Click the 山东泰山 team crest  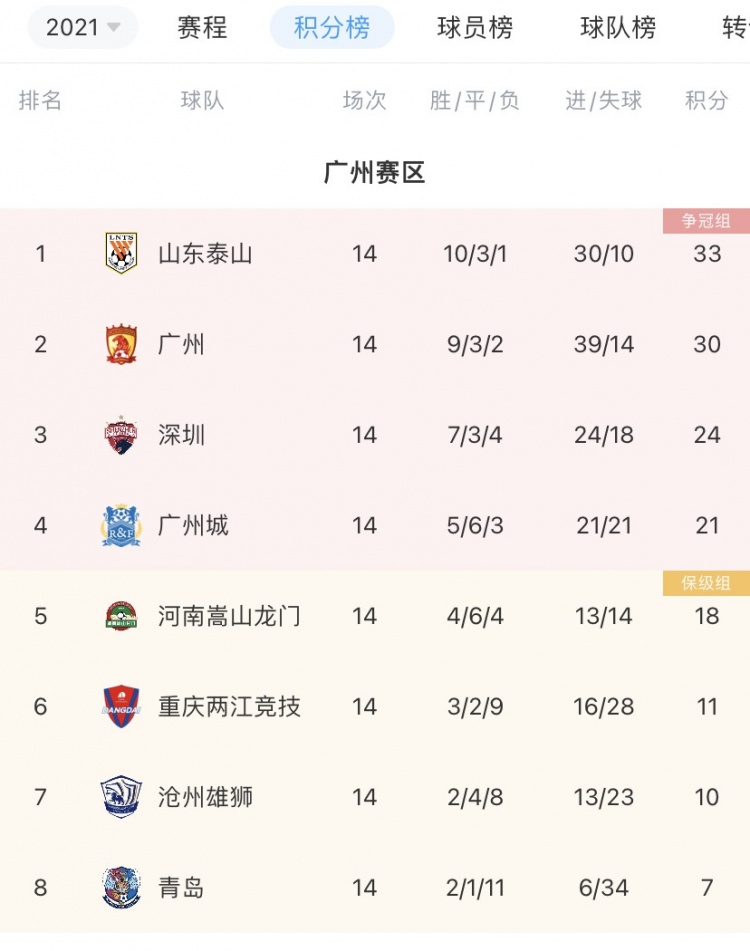coord(121,253)
